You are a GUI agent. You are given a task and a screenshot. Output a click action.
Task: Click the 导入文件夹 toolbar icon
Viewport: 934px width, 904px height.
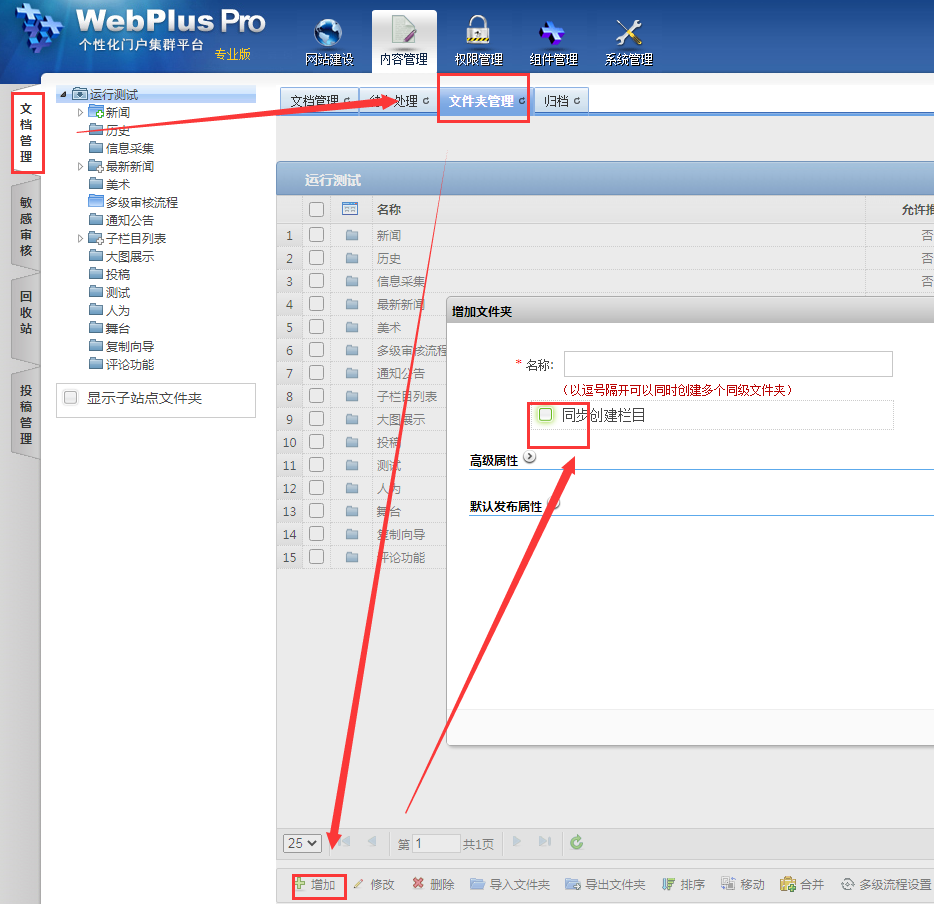tap(477, 884)
